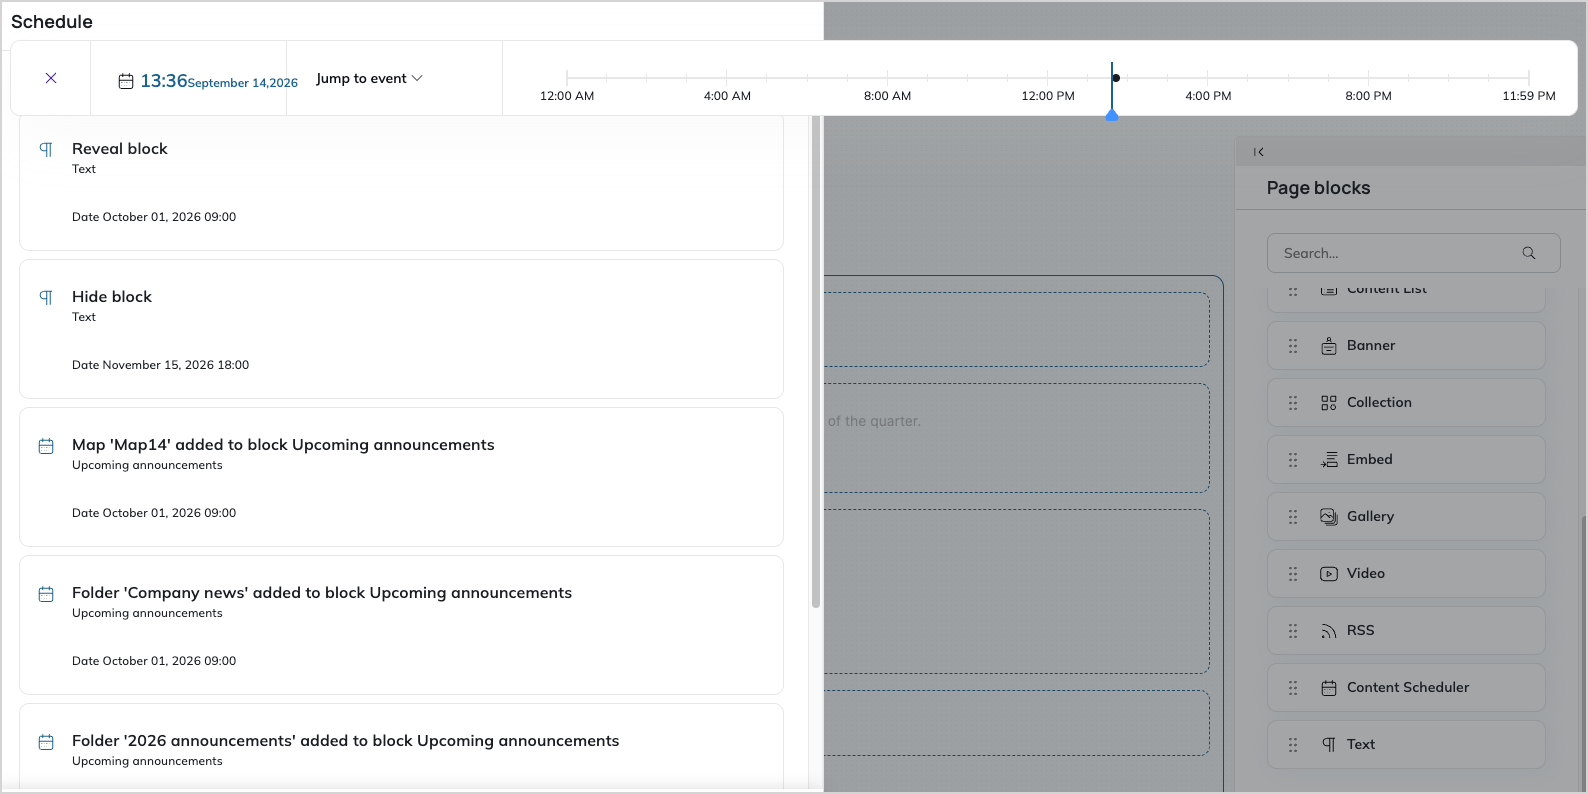The height and width of the screenshot is (794, 1588).
Task: Close the schedule timeline with the X icon
Action: tap(51, 78)
